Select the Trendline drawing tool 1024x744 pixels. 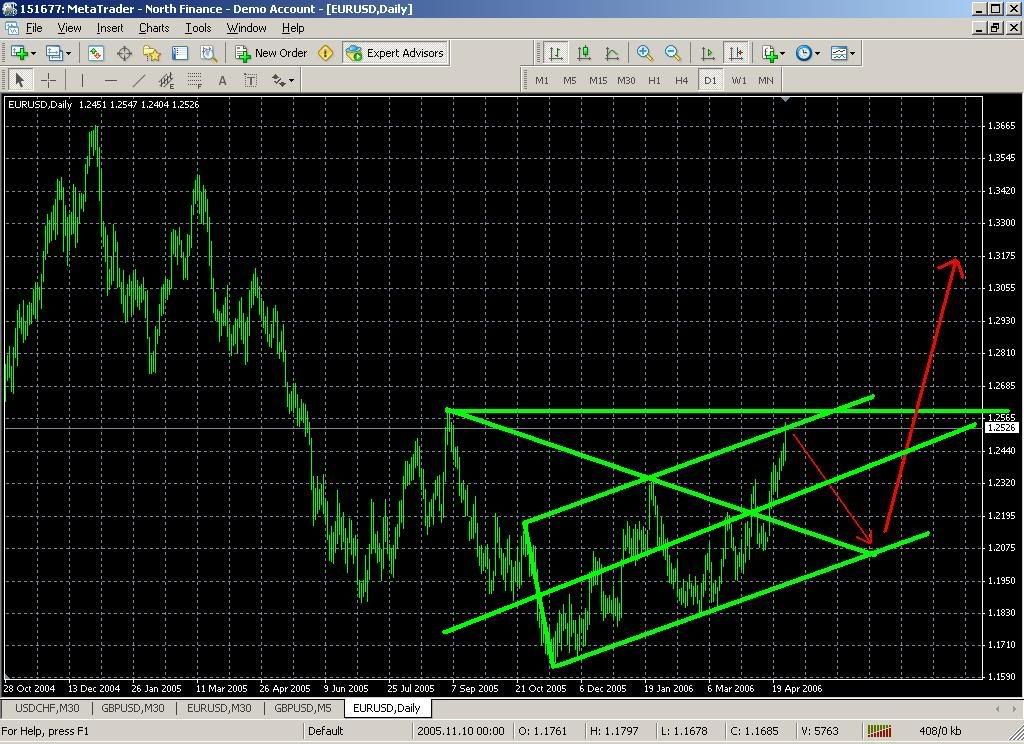138,80
